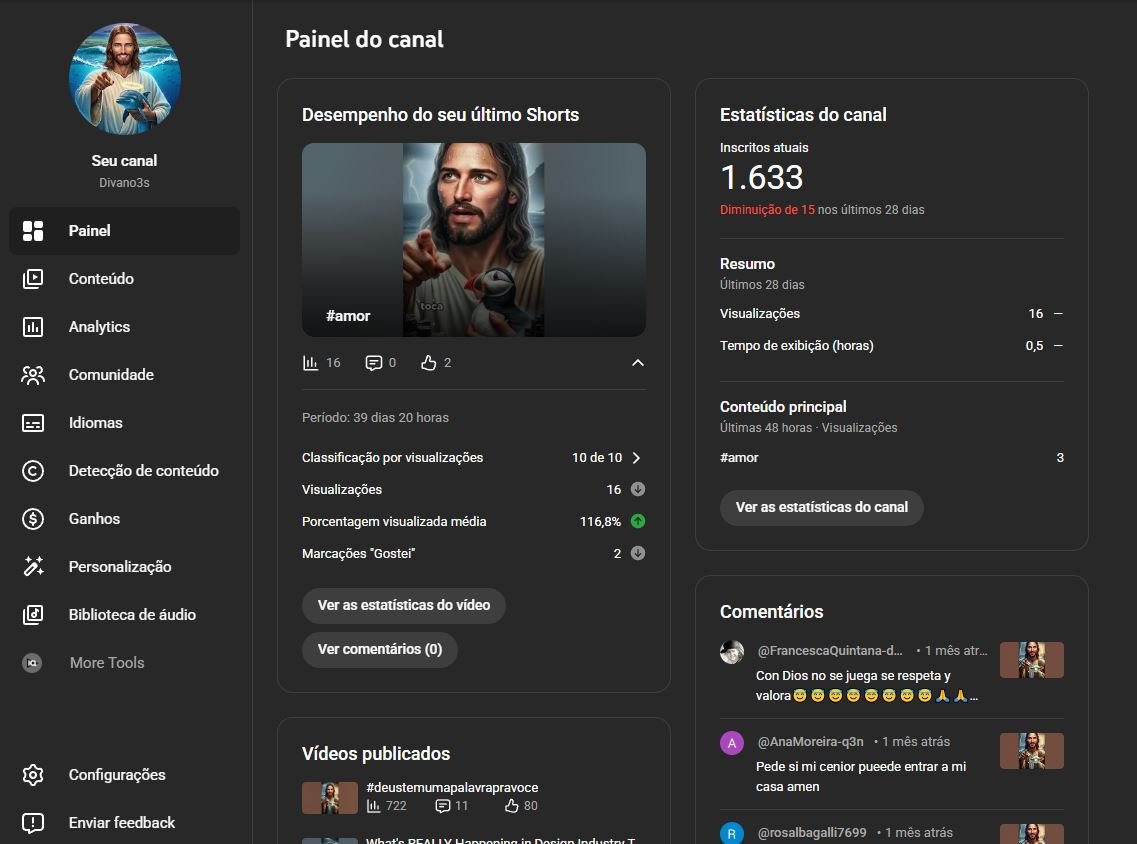Click Ver as estatísticas do vídeo button
The height and width of the screenshot is (844, 1137).
tap(403, 605)
